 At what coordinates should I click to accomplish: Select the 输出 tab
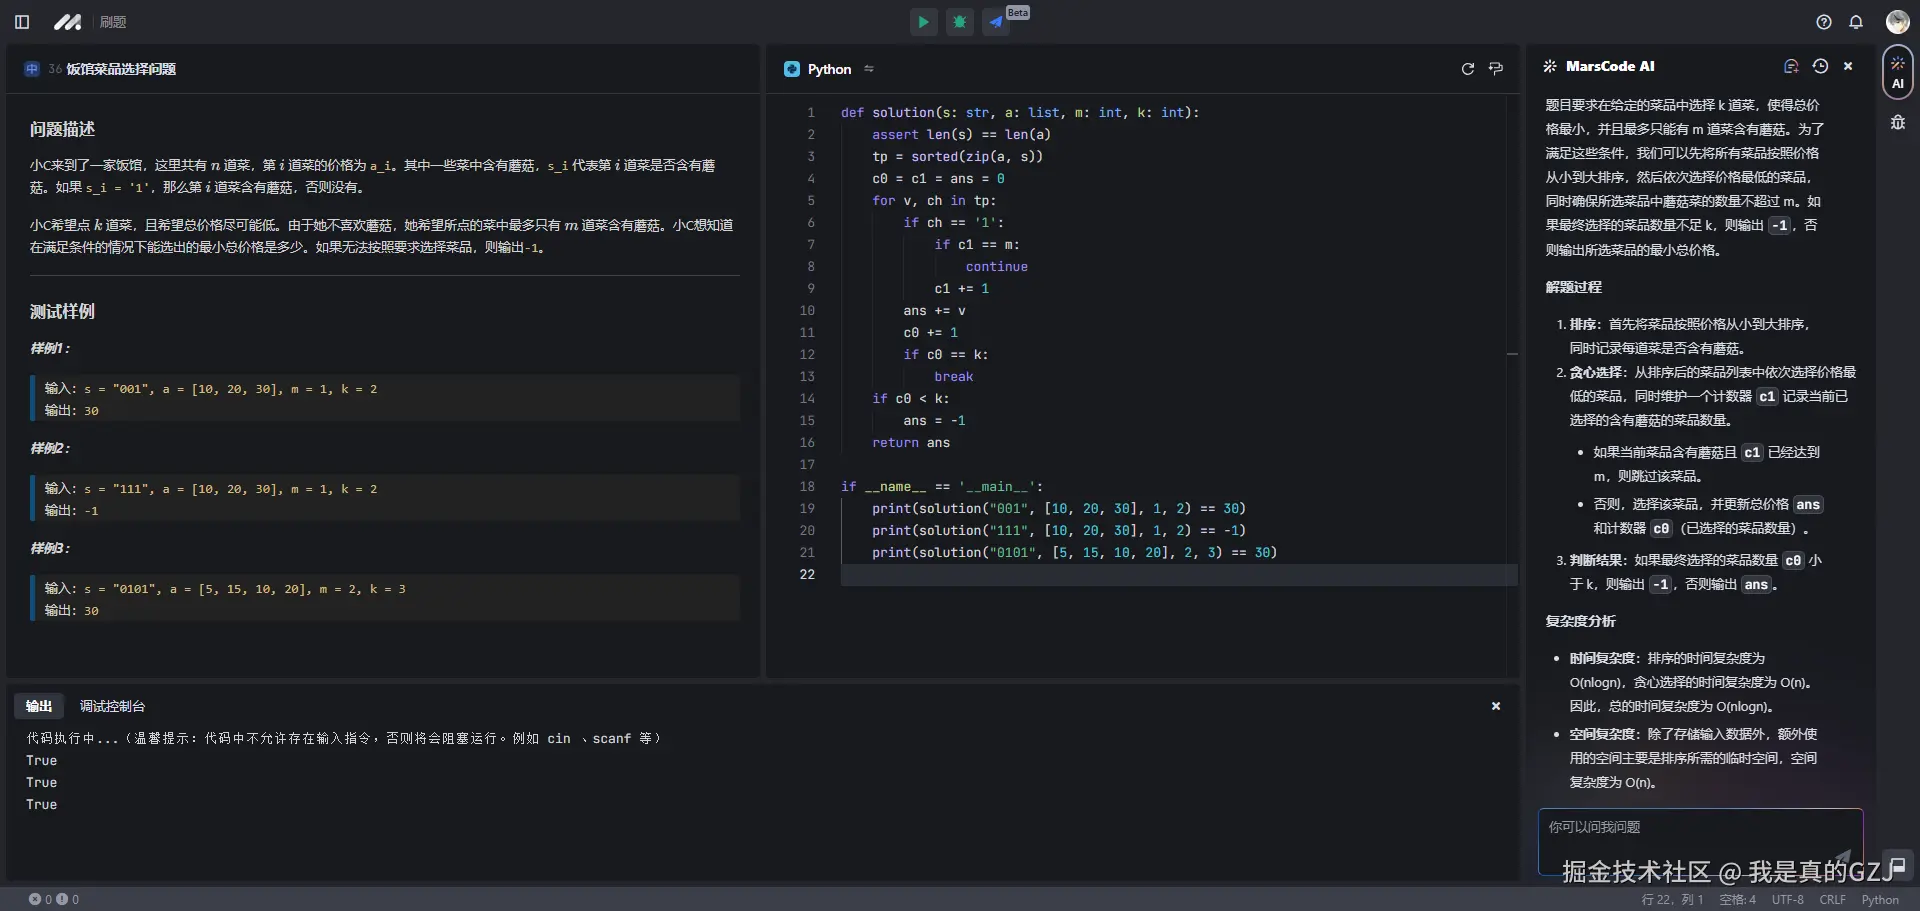39,706
